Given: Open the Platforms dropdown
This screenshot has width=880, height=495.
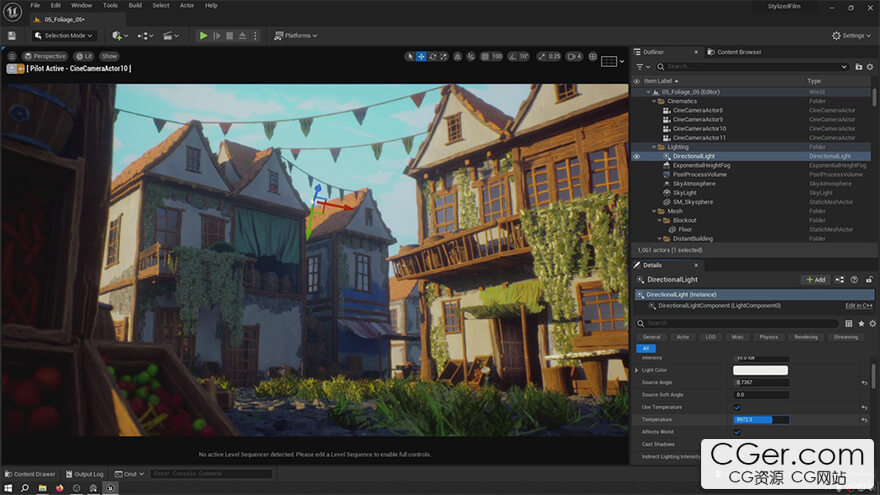Looking at the screenshot, I should point(296,35).
